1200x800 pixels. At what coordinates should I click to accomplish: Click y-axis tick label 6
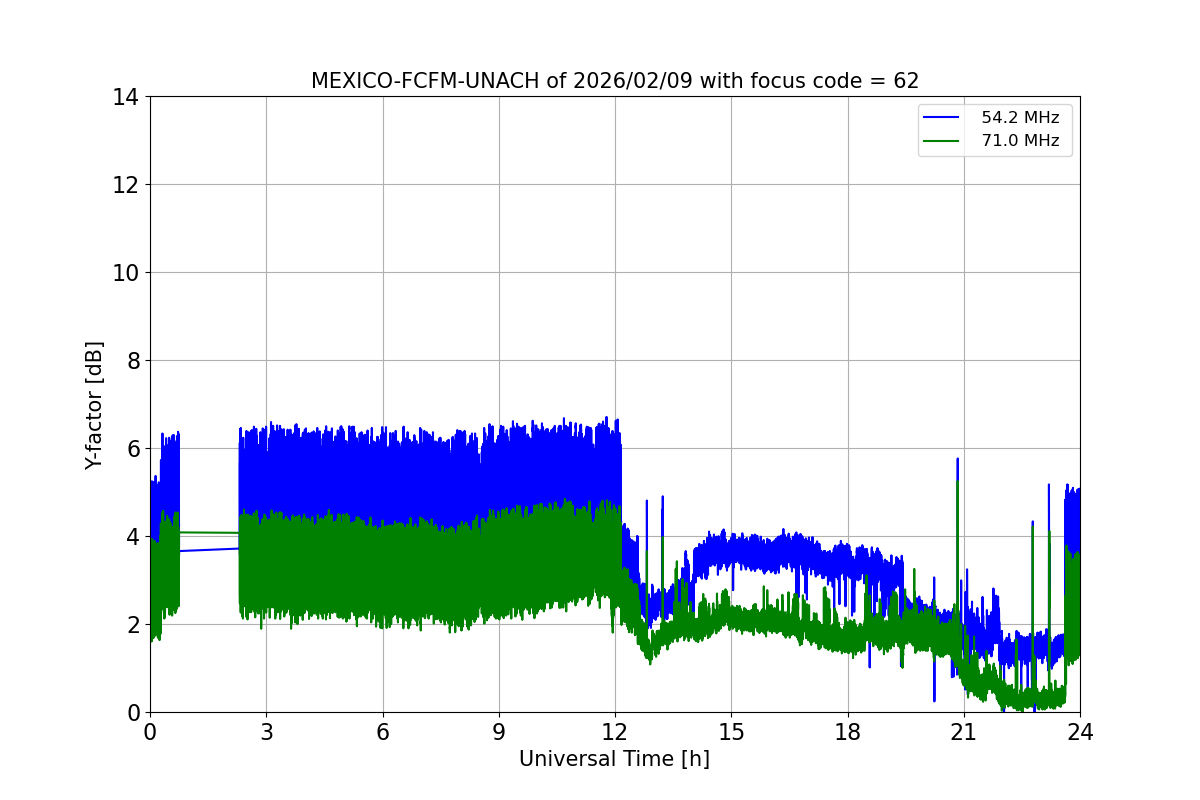[x=132, y=449]
